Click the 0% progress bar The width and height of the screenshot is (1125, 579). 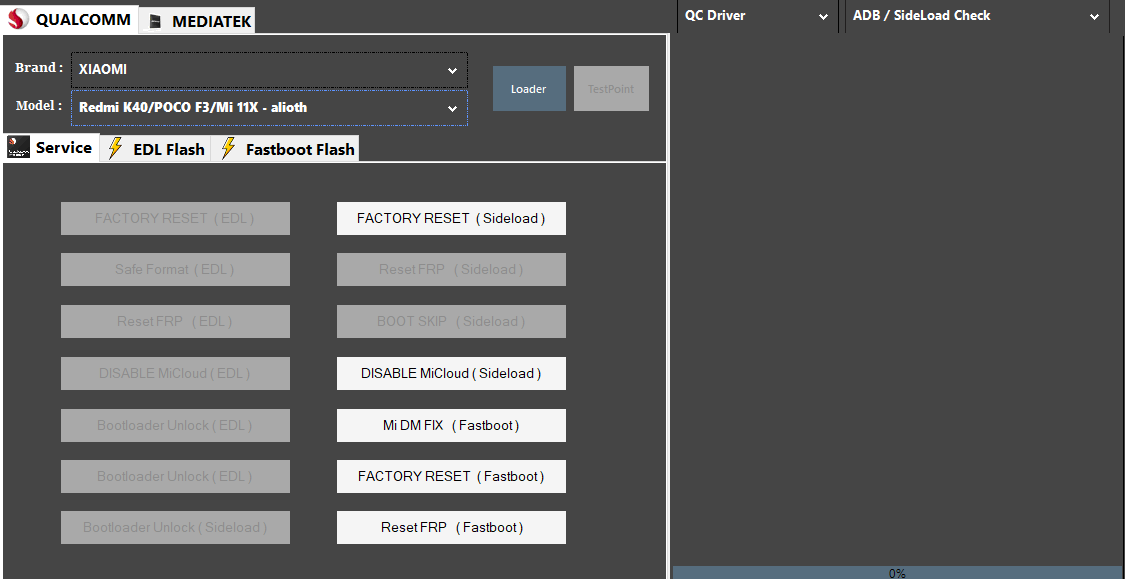896,573
